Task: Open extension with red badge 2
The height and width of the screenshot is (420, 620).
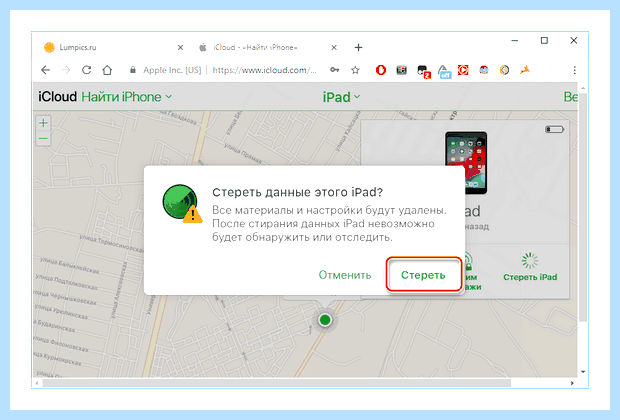Action: point(423,71)
